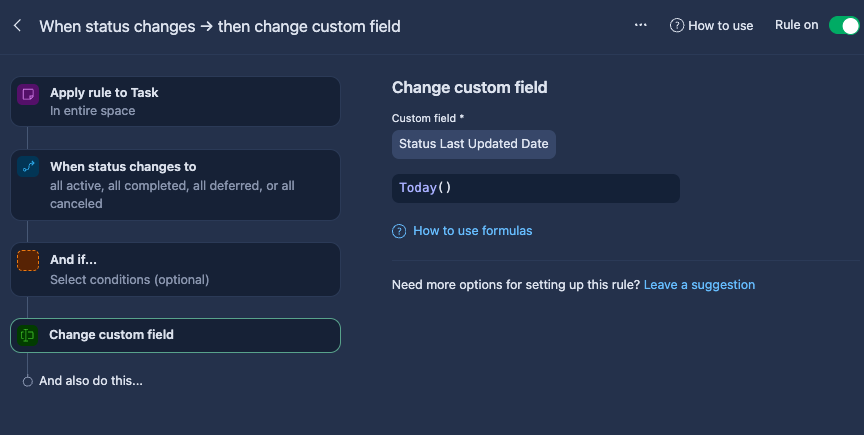The image size is (864, 435).
Task: Click the back arrow icon
Action: [17, 26]
